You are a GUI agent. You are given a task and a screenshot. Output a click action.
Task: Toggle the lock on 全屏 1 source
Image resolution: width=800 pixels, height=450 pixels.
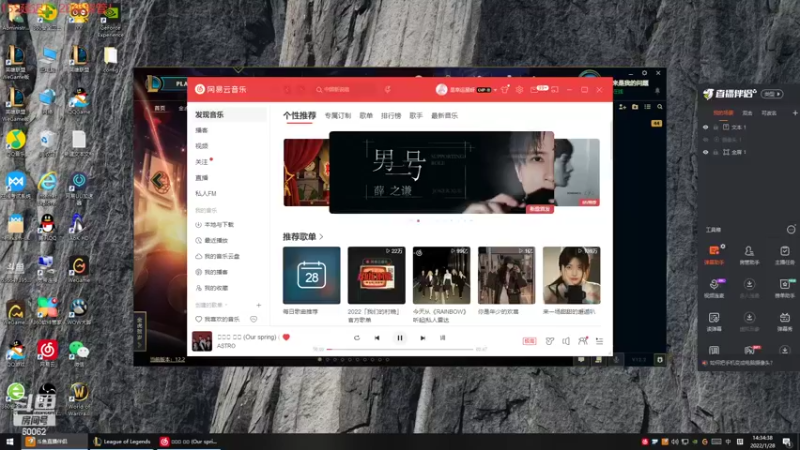pos(716,152)
